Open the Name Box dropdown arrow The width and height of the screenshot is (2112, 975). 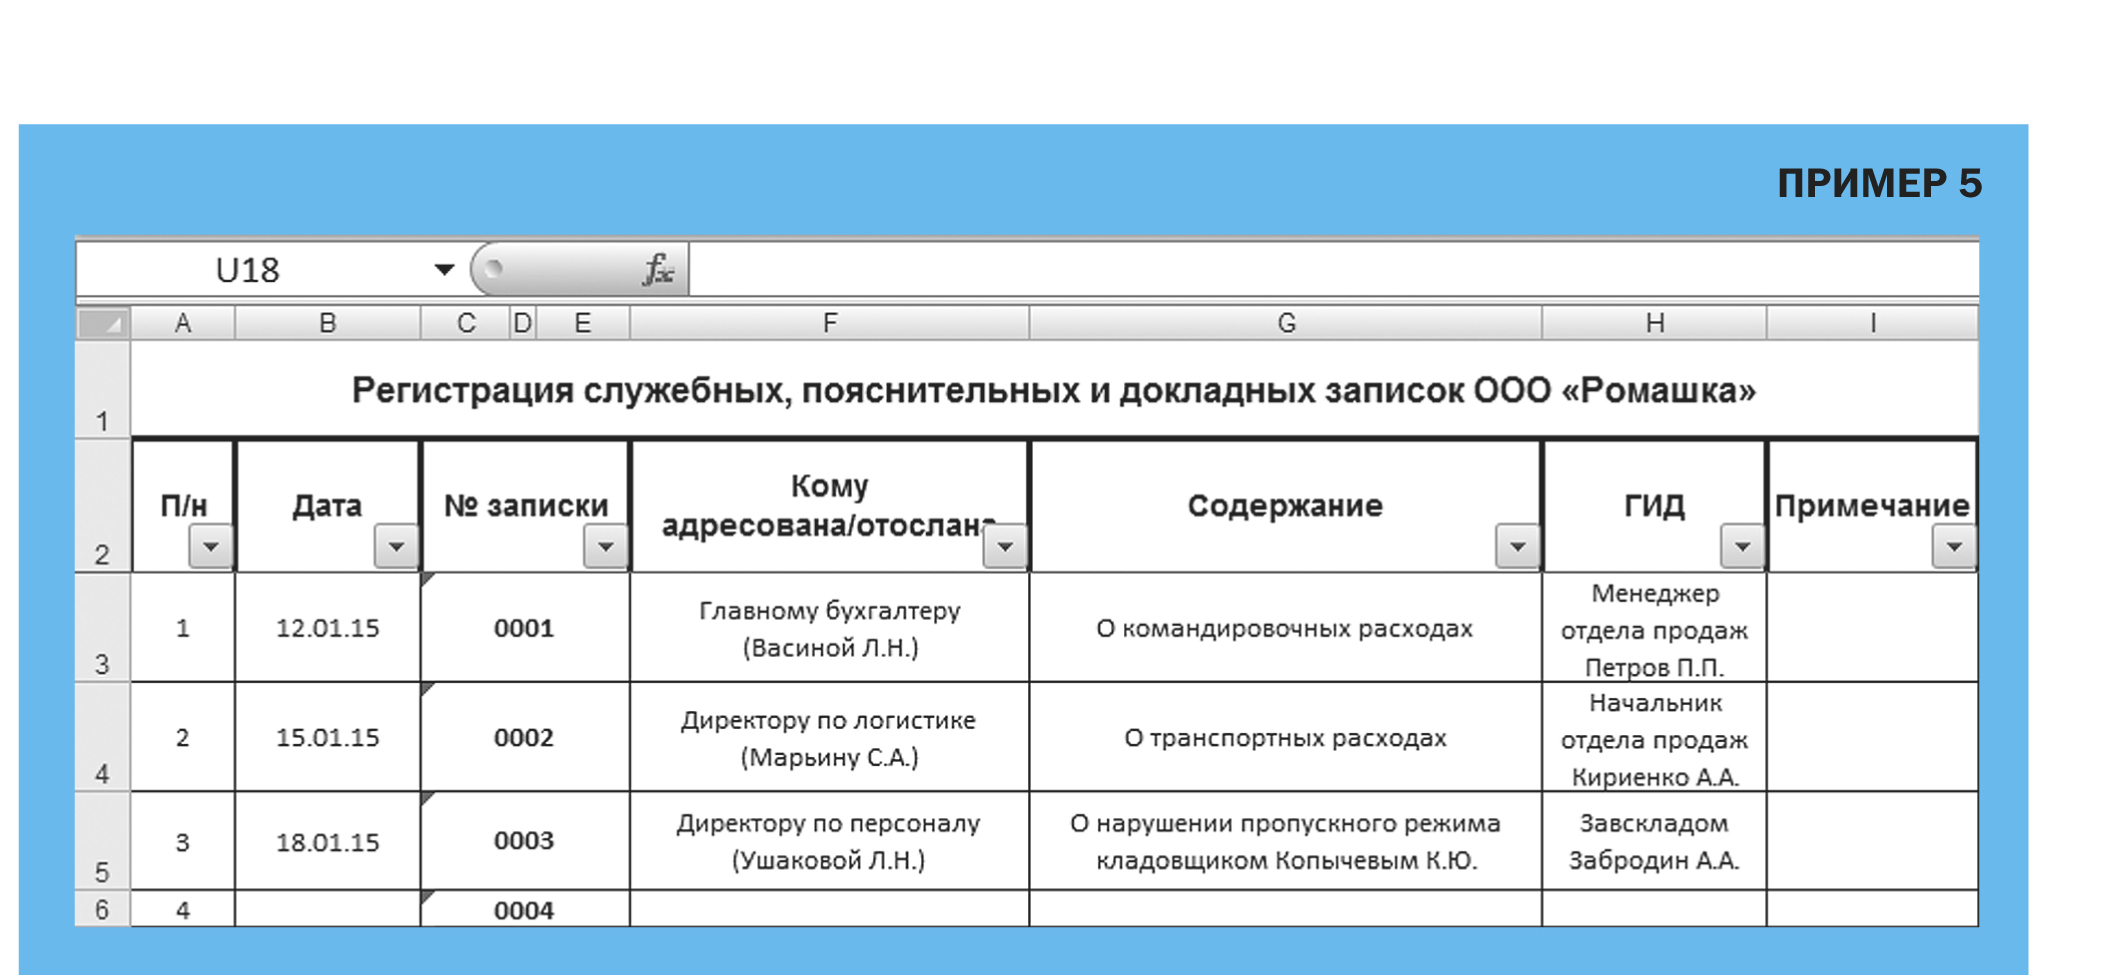click(444, 269)
